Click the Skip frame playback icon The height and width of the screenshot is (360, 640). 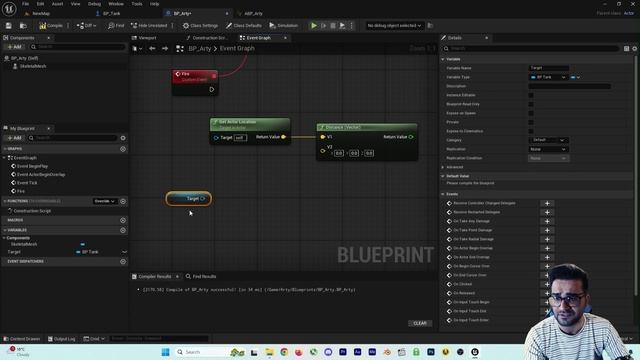pyautogui.click(x=324, y=25)
